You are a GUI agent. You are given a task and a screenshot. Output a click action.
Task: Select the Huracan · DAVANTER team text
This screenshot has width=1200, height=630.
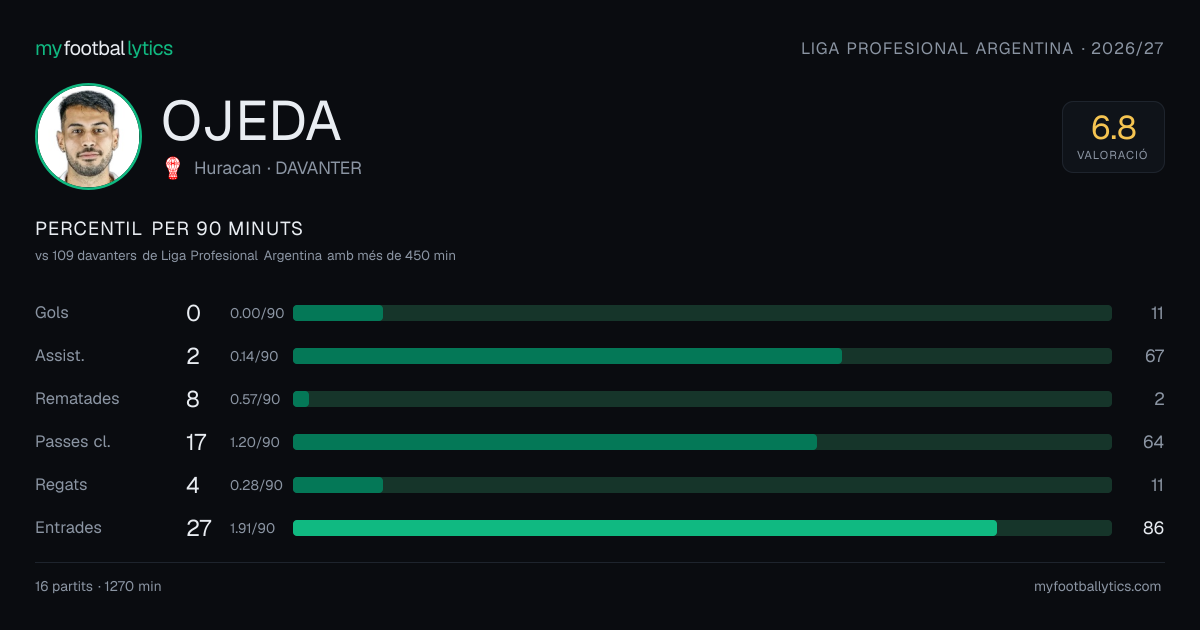click(278, 168)
